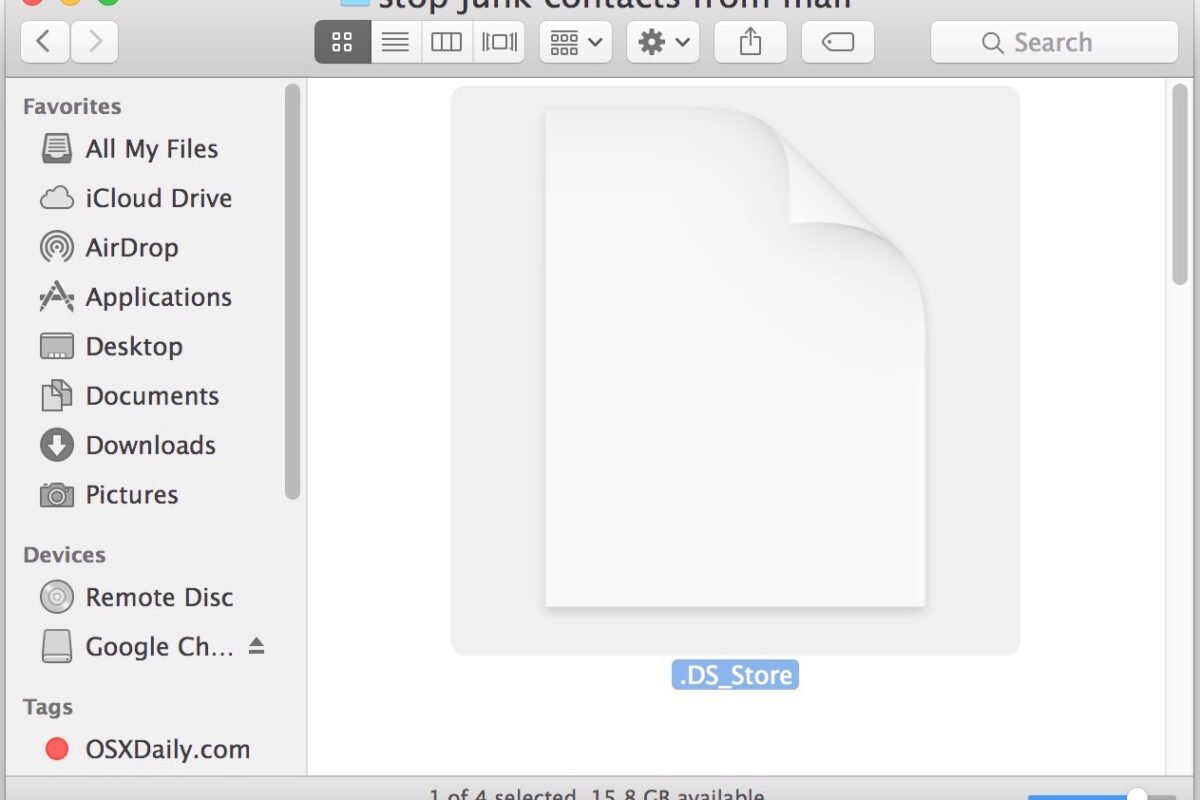Open the item arrangement dropdown
Viewport: 1200px width, 800px height.
[x=576, y=42]
